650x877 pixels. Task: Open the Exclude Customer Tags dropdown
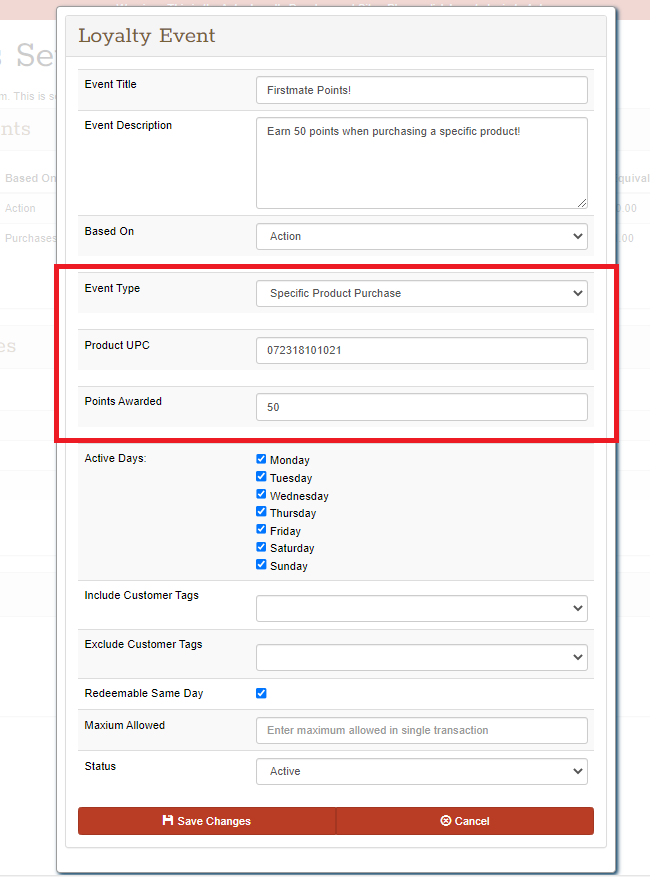coord(421,657)
